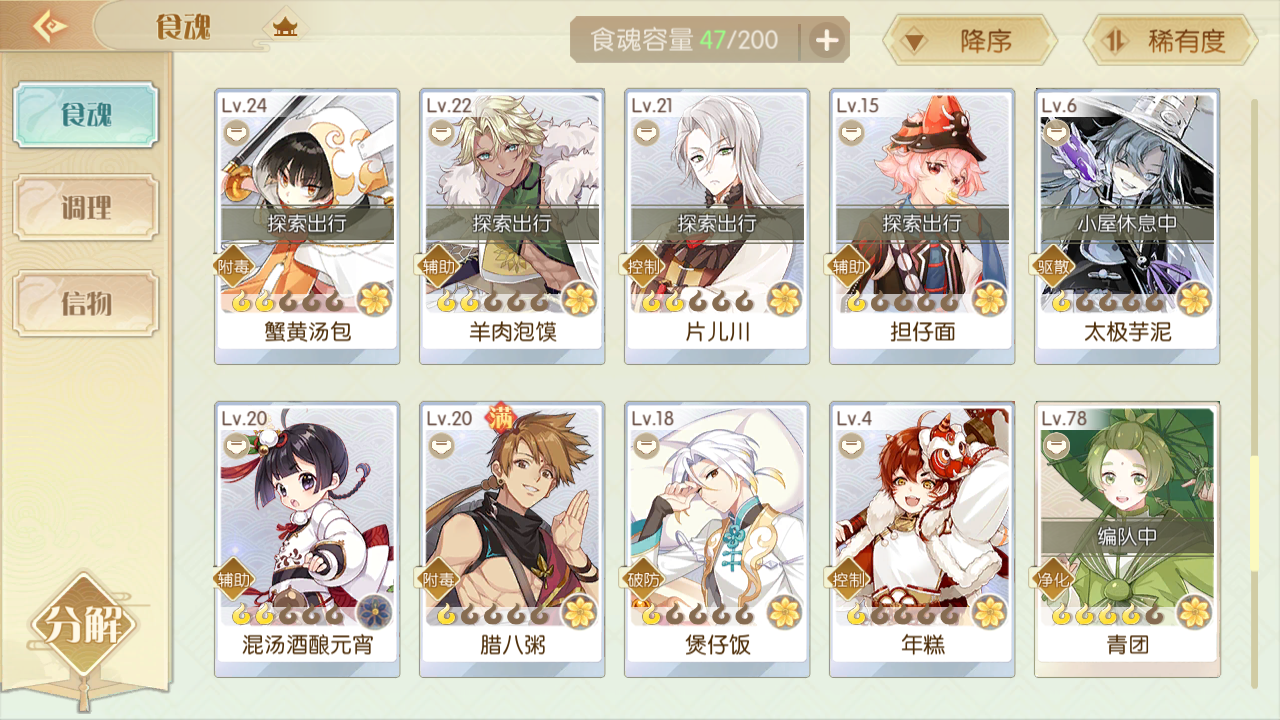This screenshot has width=1280, height=720.
Task: Toggle the lock circle on 担仔面 card
Action: (x=851, y=132)
